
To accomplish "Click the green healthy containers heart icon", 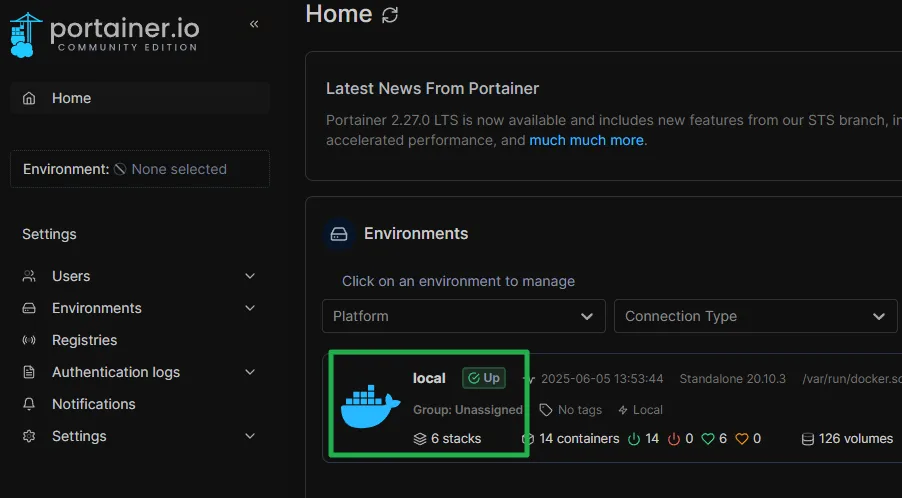I will tap(708, 439).
